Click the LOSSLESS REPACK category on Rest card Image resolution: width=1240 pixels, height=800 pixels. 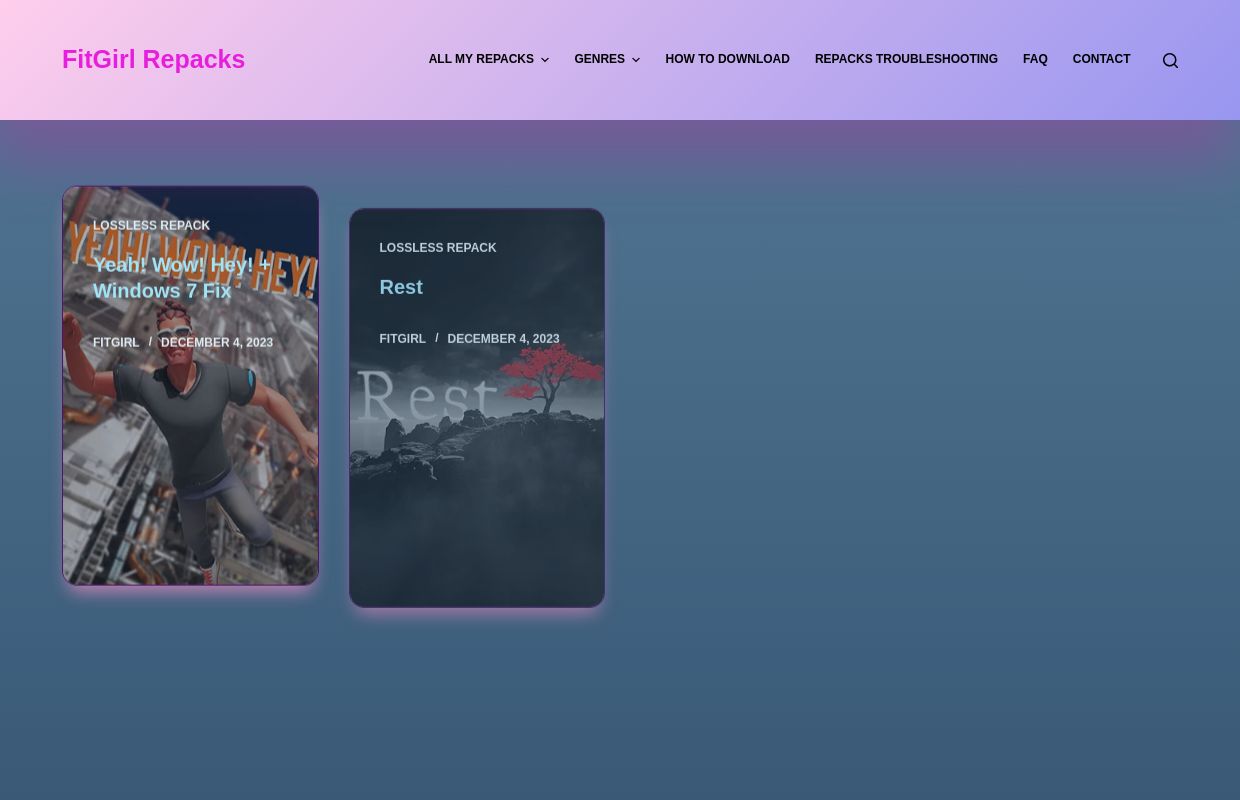click(438, 247)
